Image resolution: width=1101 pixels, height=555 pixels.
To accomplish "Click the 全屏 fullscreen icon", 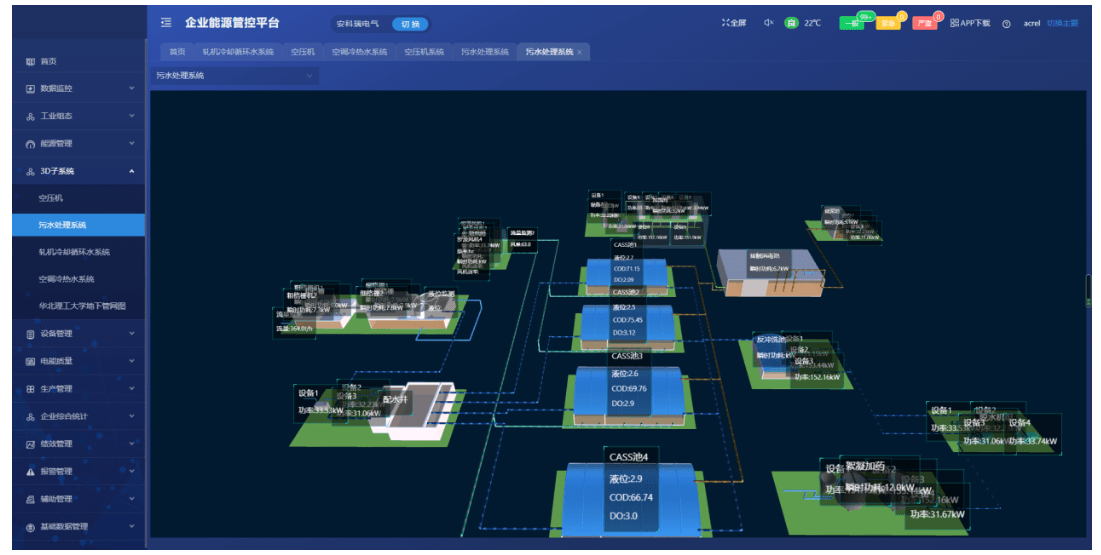I will (x=726, y=22).
